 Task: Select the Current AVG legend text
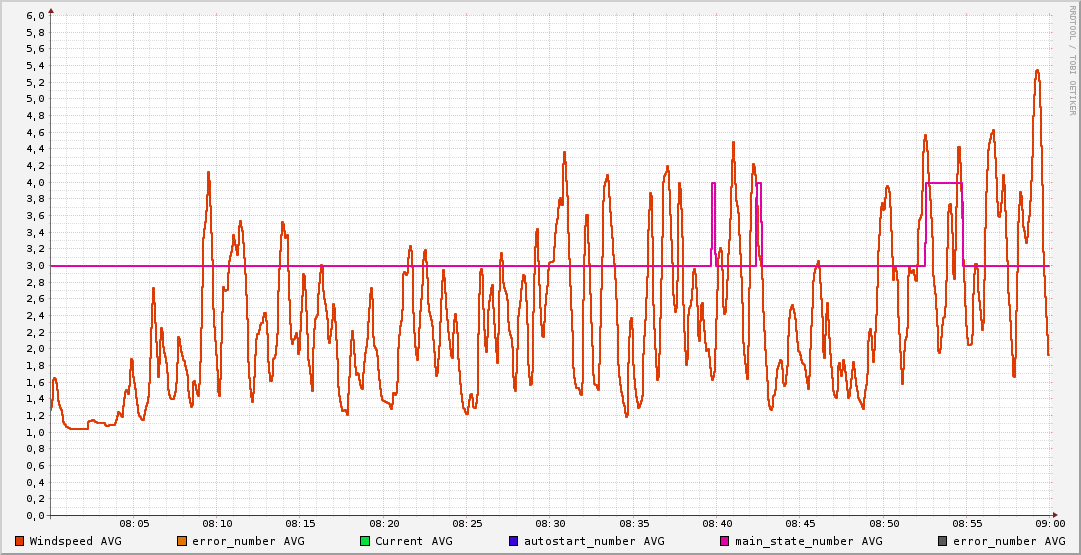[x=413, y=541]
